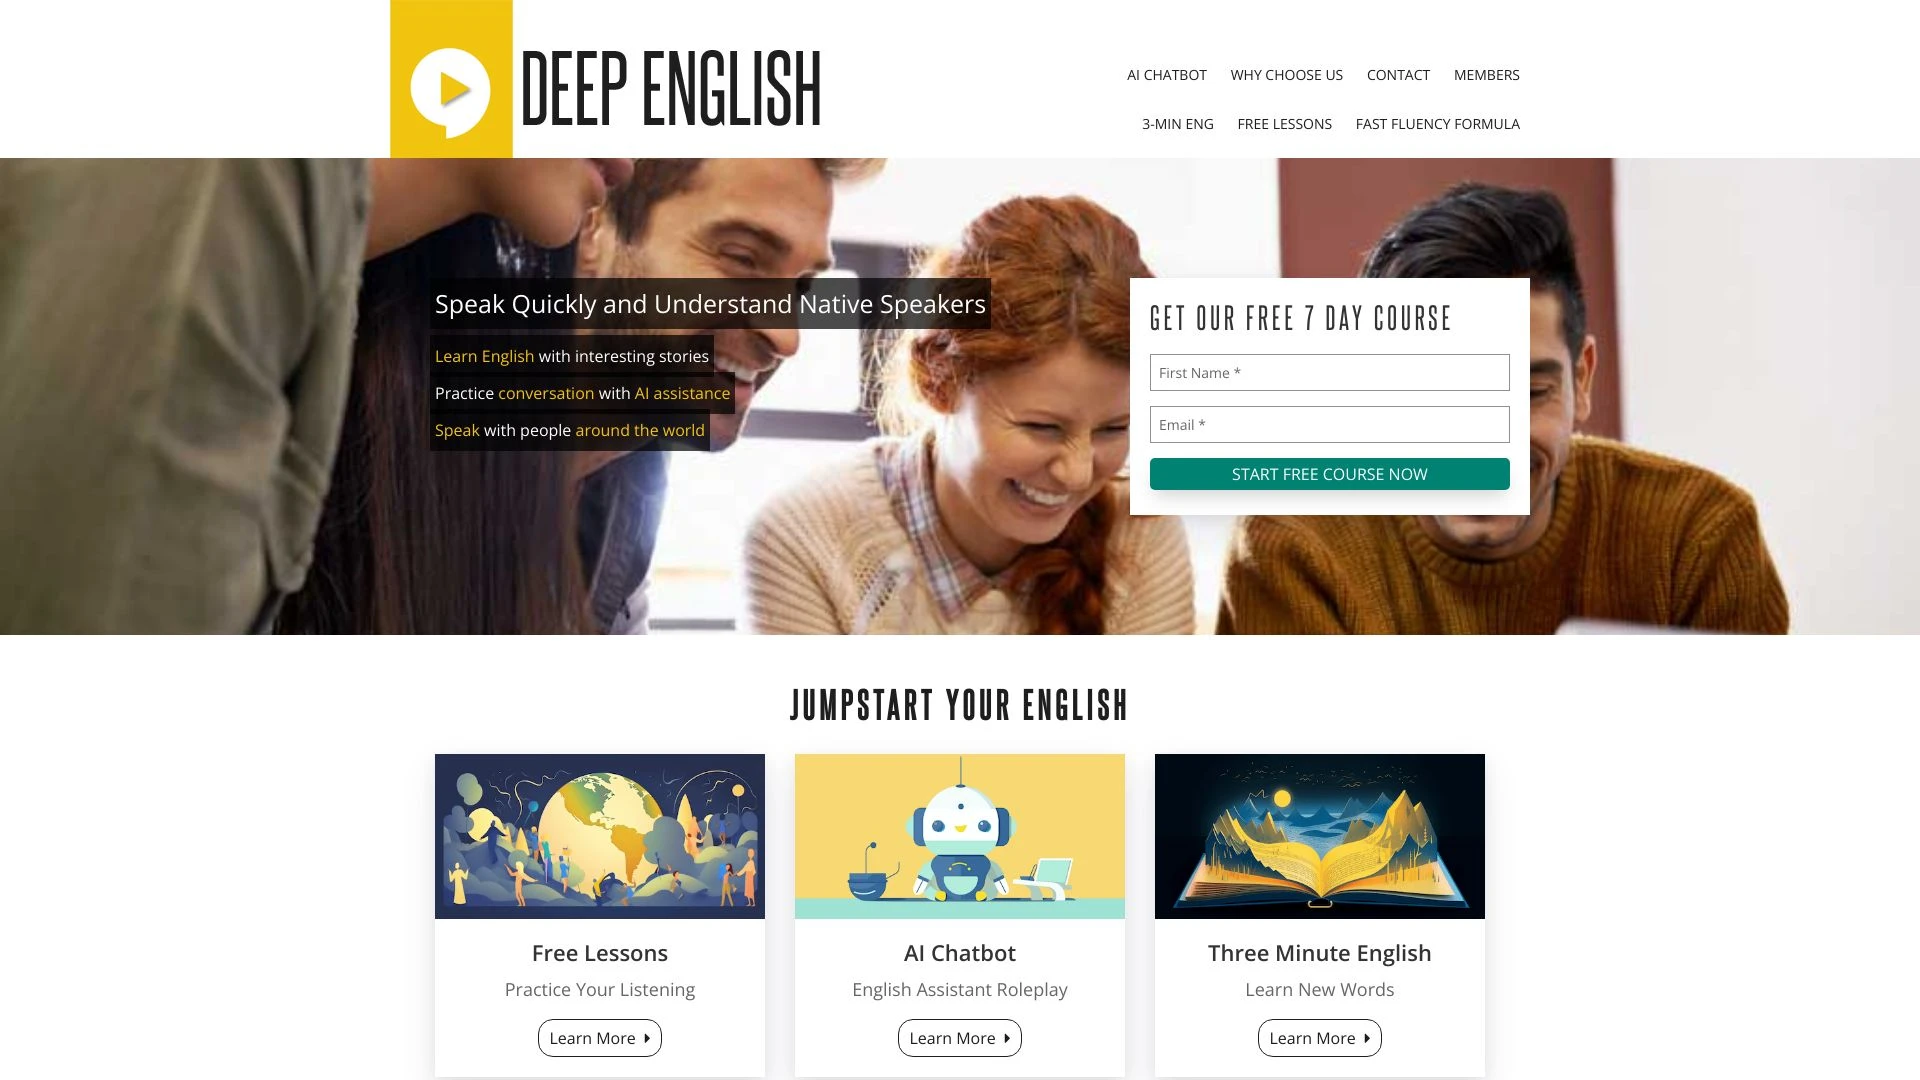Screen dimensions: 1920x1080
Task: Click the AI CHATBOT navigation menu item
Action: click(x=1167, y=74)
